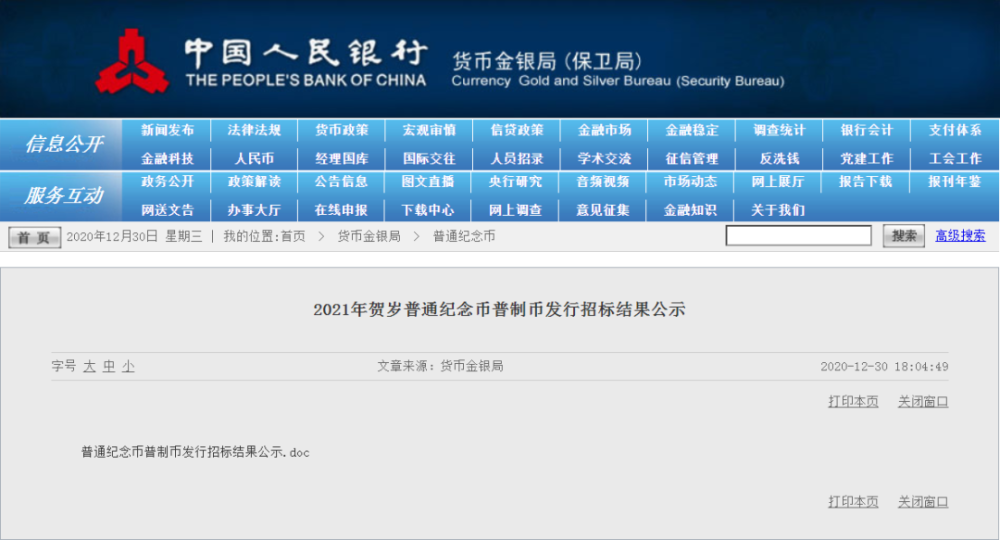Click the 首页 home button
This screenshot has height=540, width=1000.
(x=34, y=237)
